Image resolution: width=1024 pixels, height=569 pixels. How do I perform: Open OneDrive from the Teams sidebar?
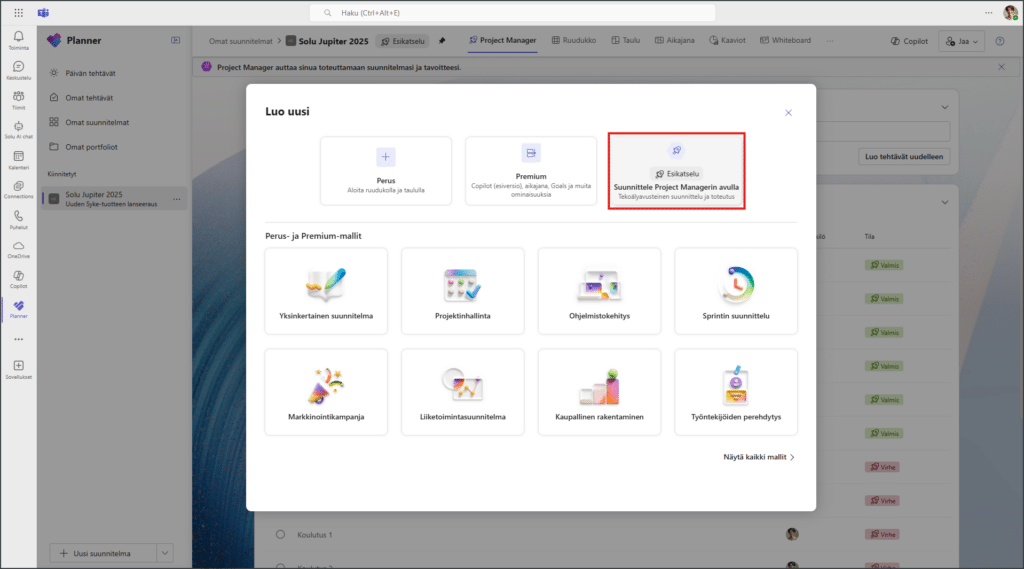[x=18, y=247]
